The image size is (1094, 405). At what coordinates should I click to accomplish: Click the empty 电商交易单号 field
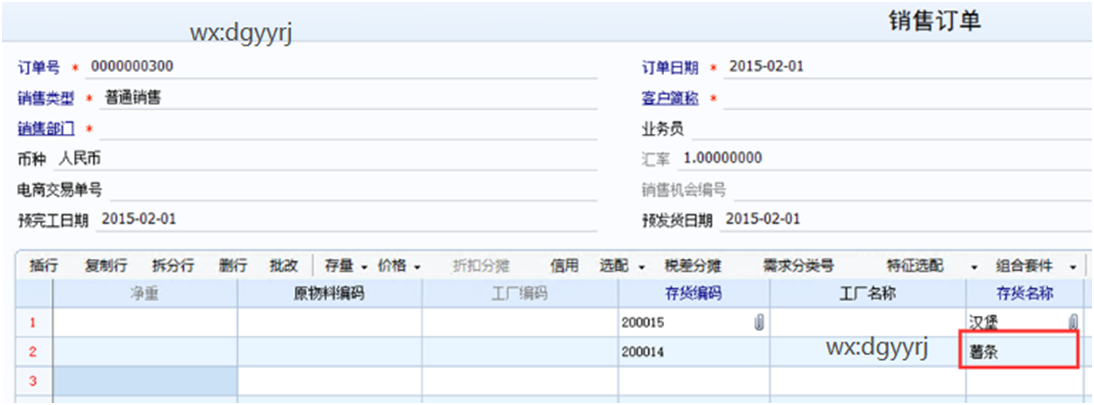click(353, 189)
